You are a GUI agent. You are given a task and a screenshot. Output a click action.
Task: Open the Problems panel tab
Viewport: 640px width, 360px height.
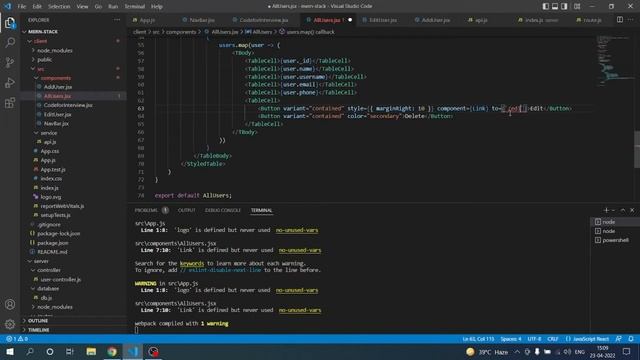point(146,210)
